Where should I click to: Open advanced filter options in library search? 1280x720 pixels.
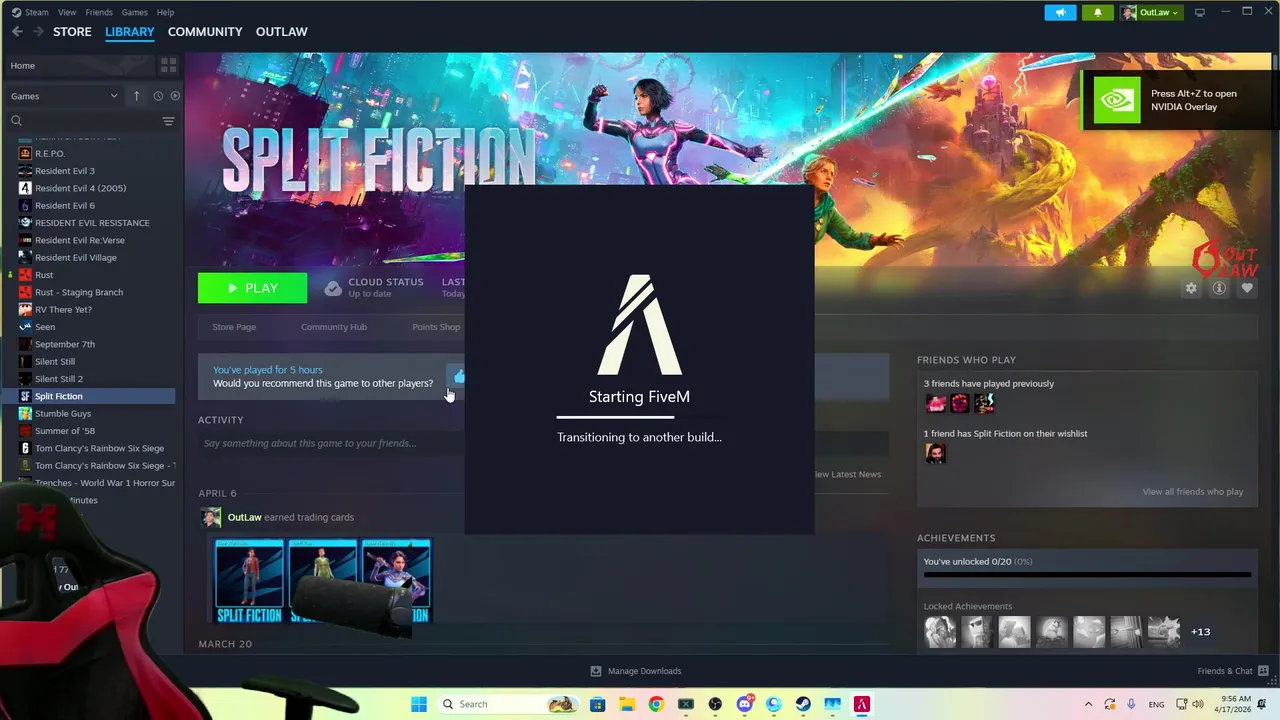click(x=168, y=121)
